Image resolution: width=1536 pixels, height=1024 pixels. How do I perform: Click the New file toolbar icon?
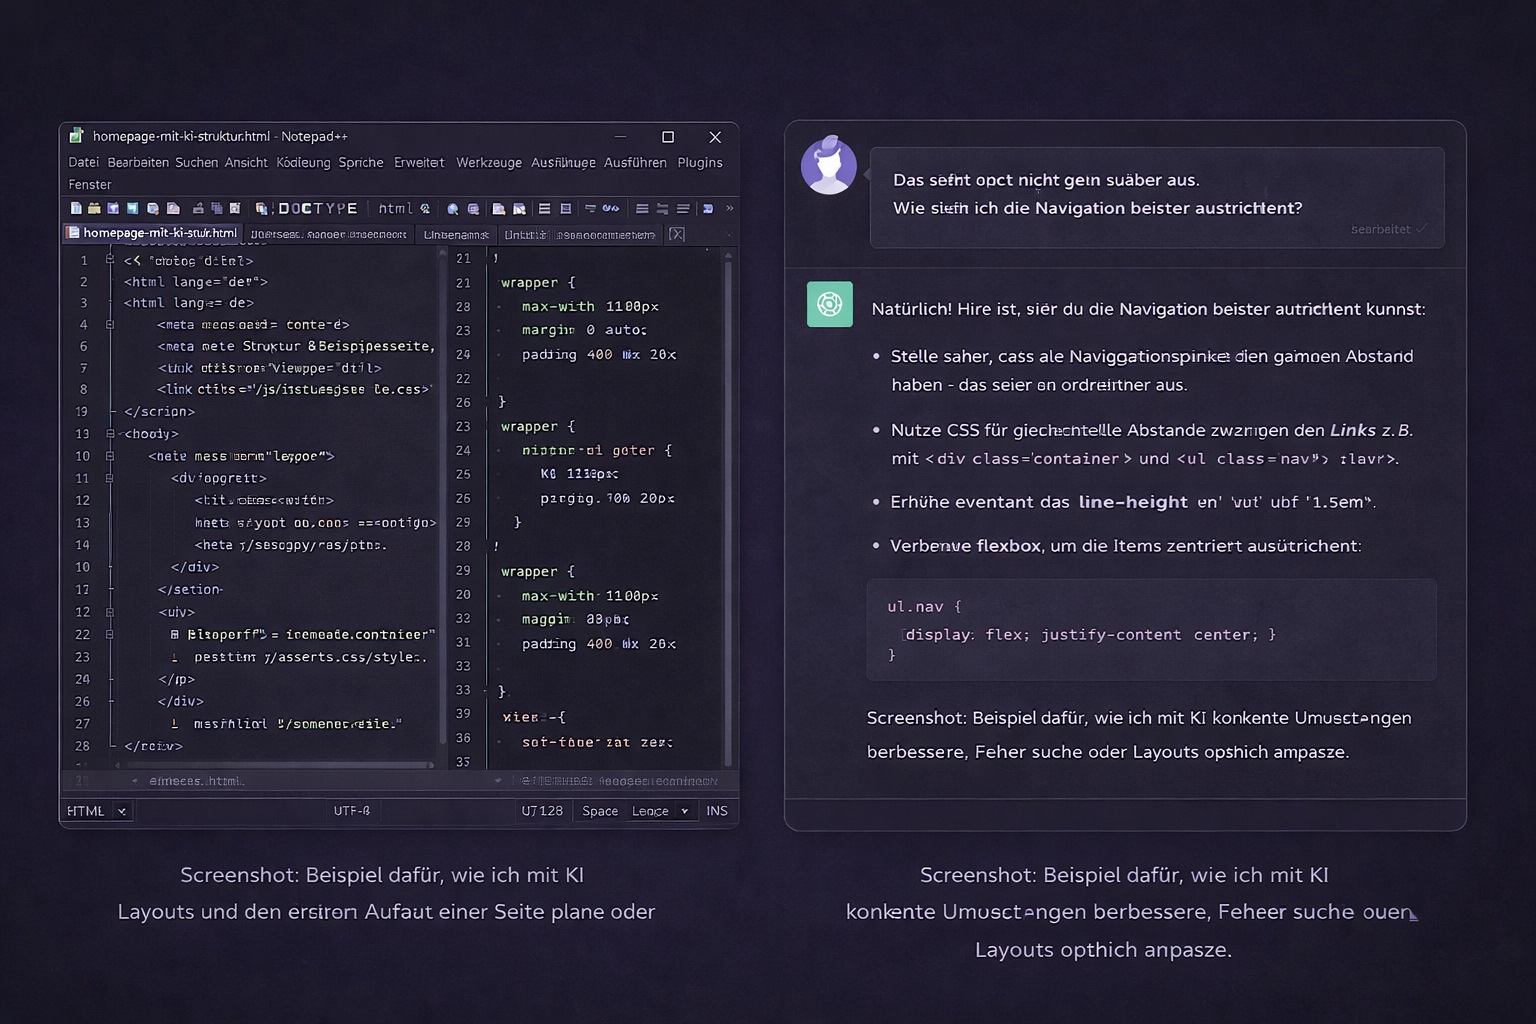76,209
